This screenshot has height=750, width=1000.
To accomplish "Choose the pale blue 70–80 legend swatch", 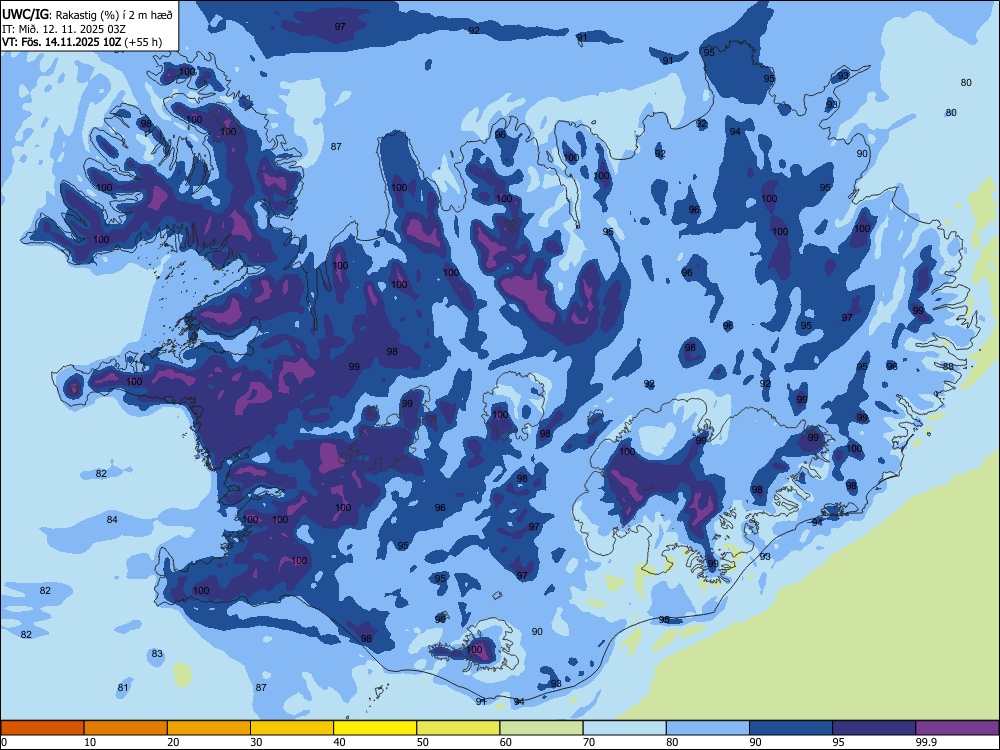I will click(624, 728).
